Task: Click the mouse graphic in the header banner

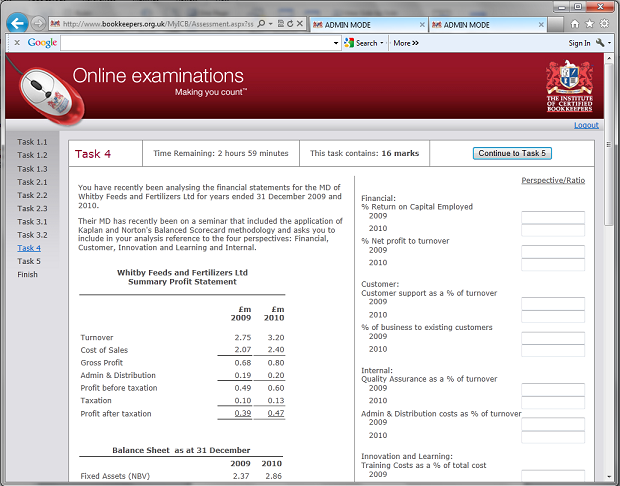Action: click(51, 96)
